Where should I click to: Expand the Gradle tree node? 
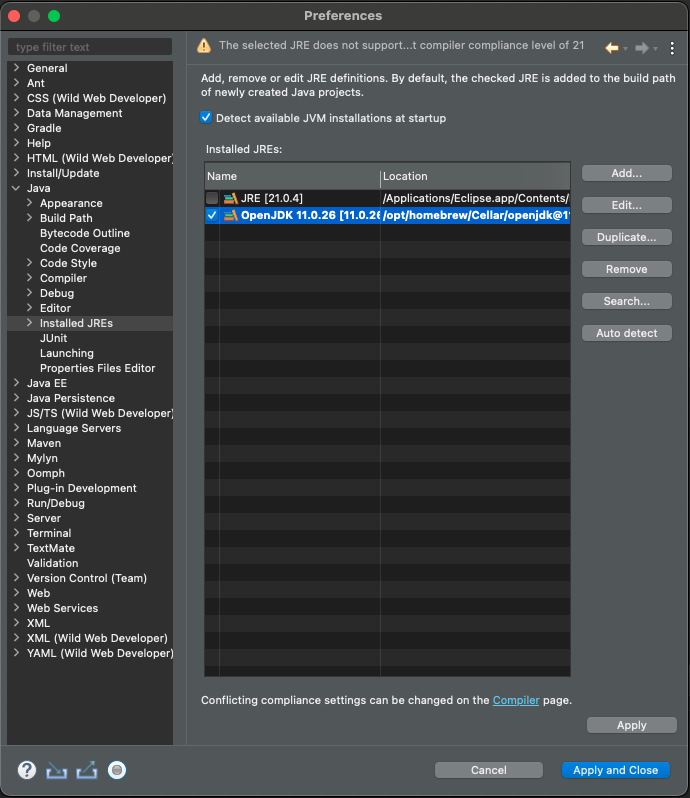coord(16,128)
